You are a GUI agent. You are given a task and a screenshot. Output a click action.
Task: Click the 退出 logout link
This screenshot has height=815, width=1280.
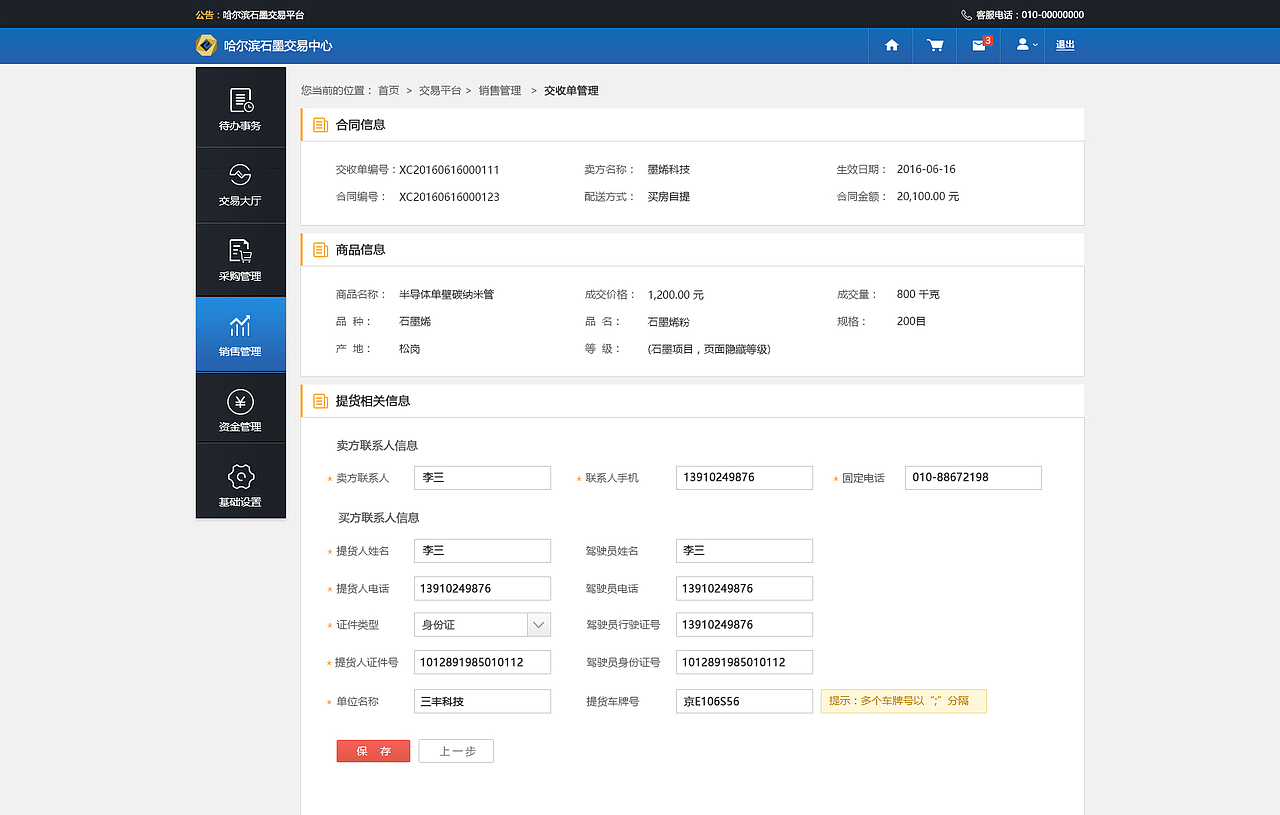pos(1065,45)
